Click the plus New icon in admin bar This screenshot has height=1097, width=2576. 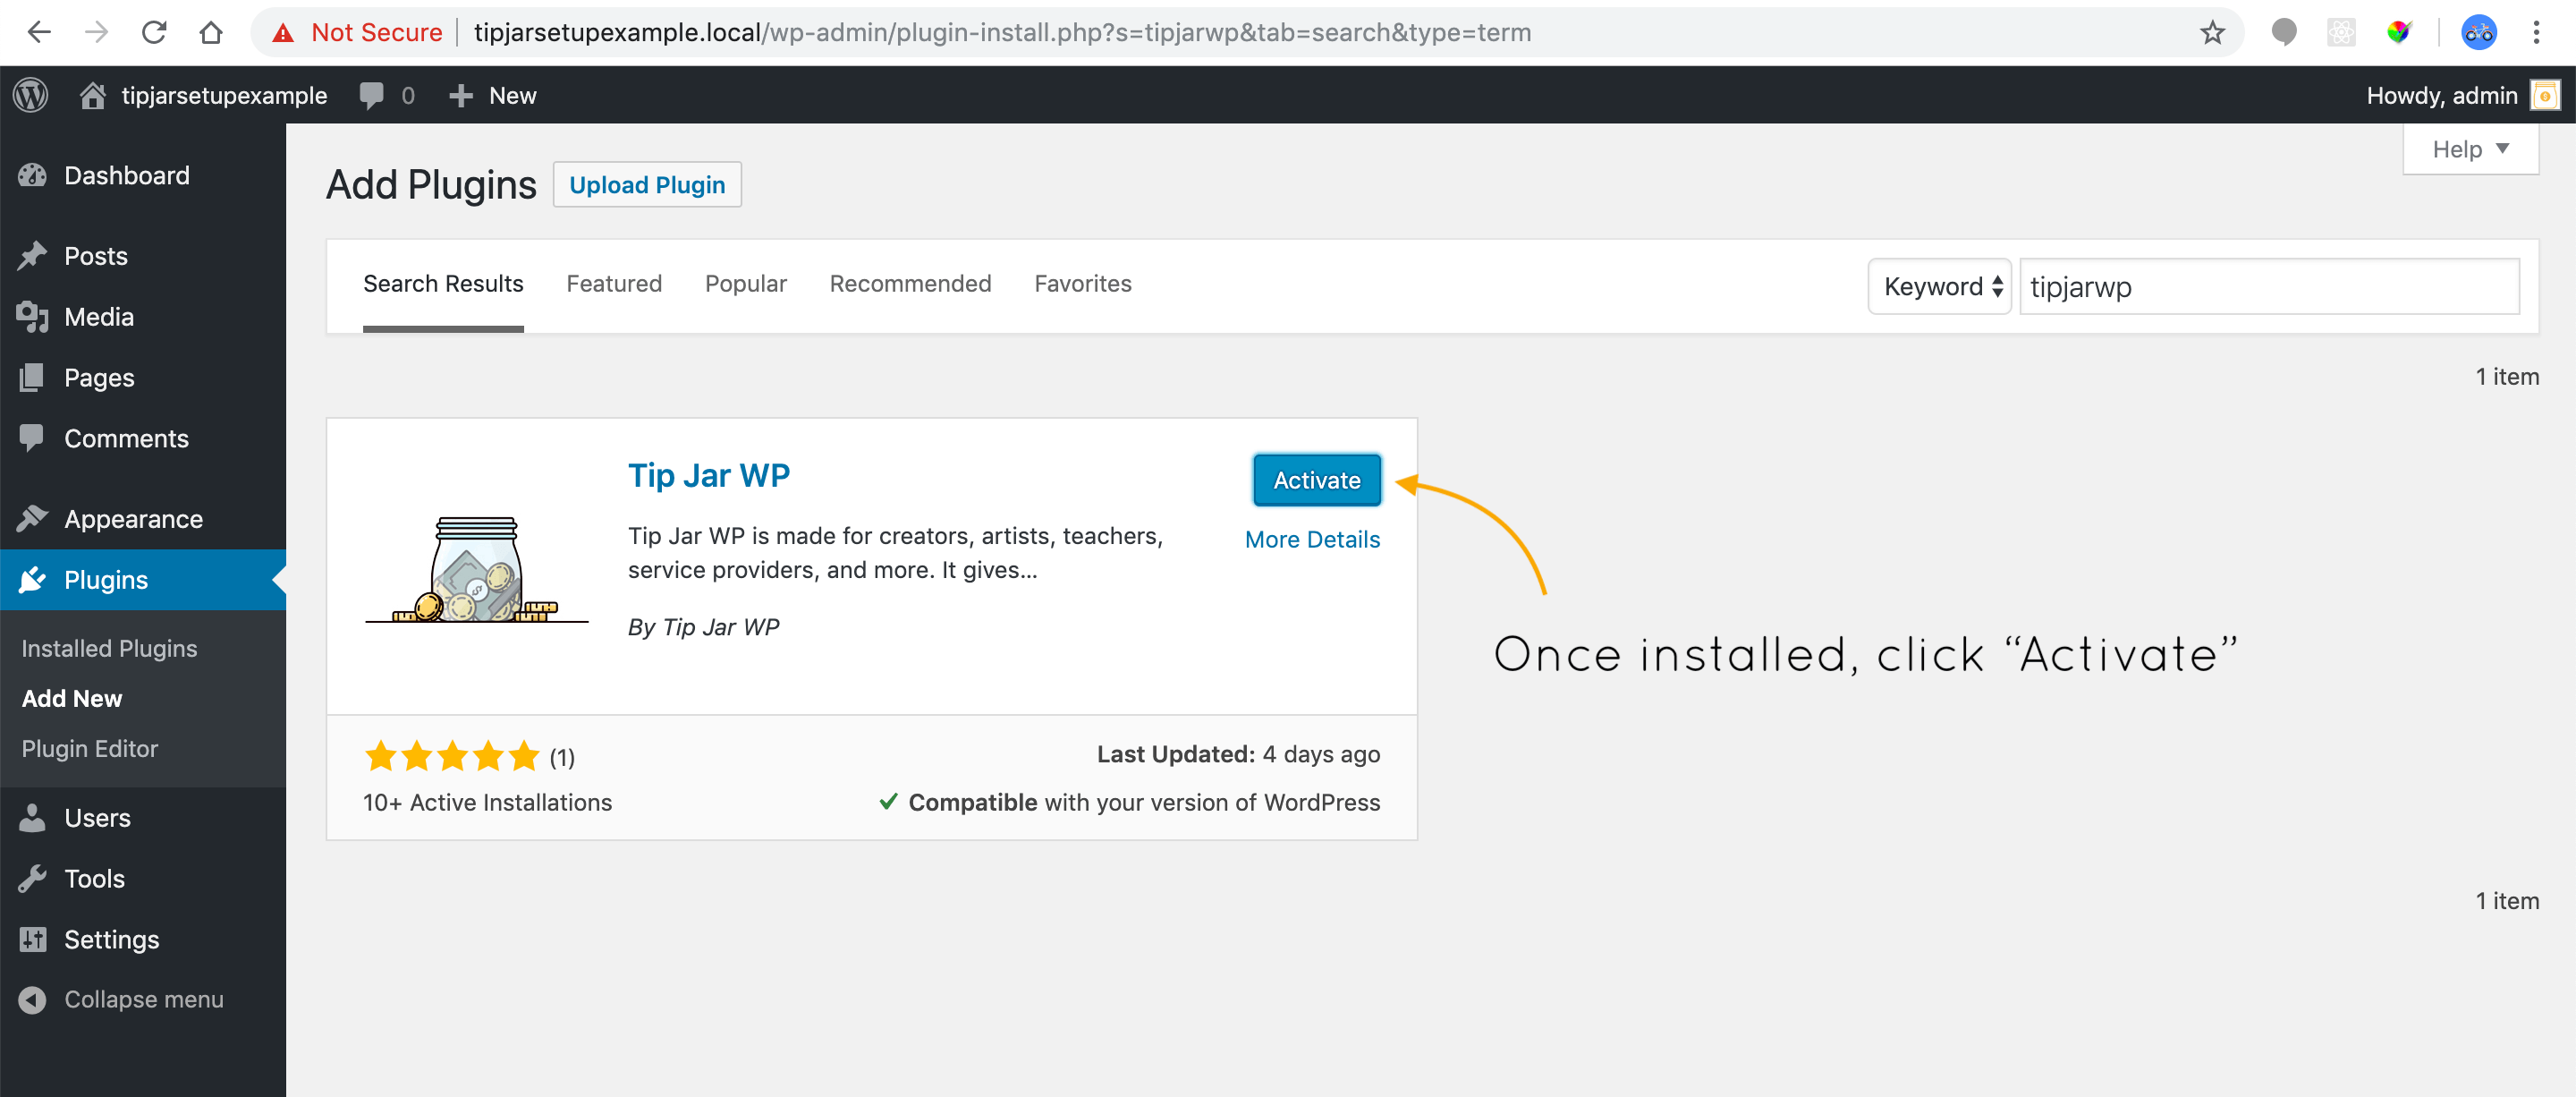tap(460, 95)
